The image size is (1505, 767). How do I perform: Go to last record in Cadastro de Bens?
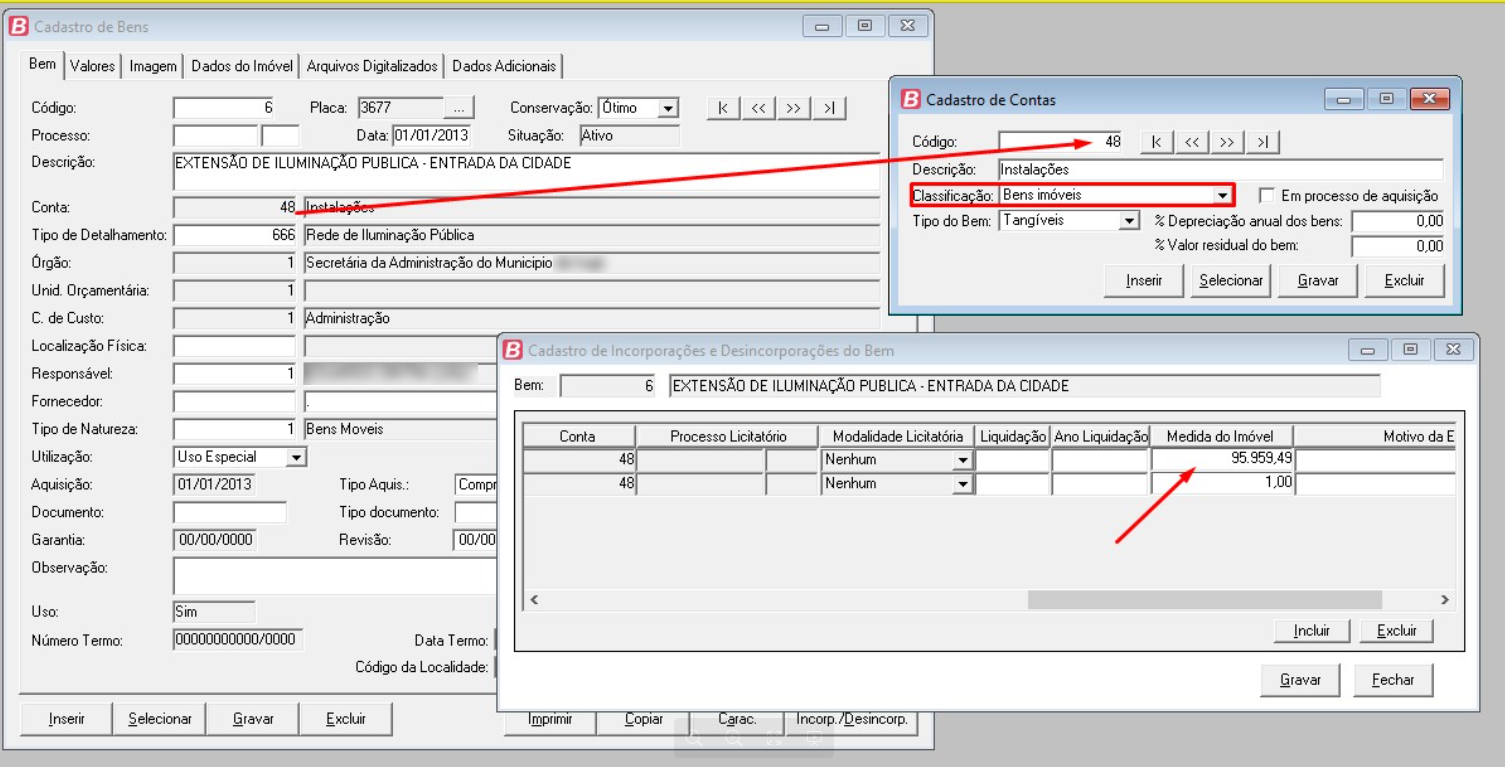pyautogui.click(x=829, y=108)
